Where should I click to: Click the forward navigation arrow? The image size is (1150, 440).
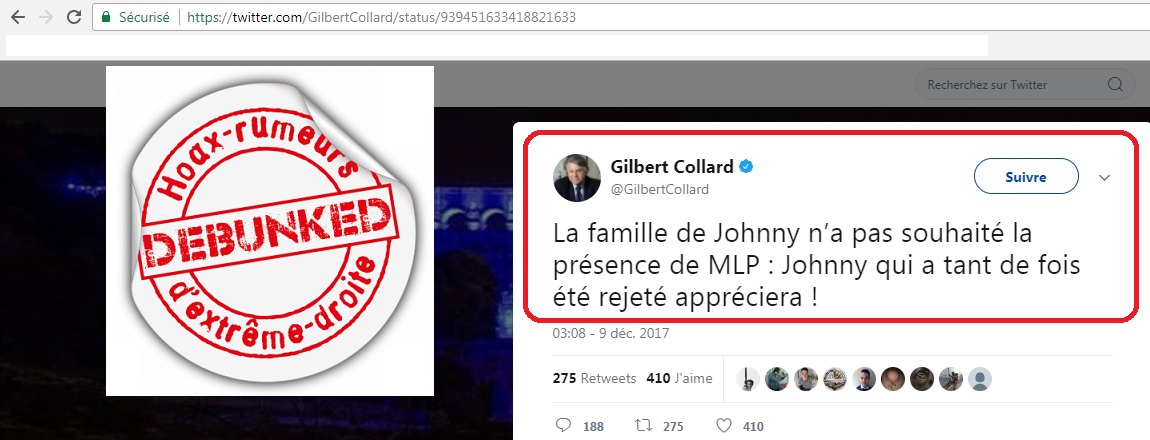(45, 17)
